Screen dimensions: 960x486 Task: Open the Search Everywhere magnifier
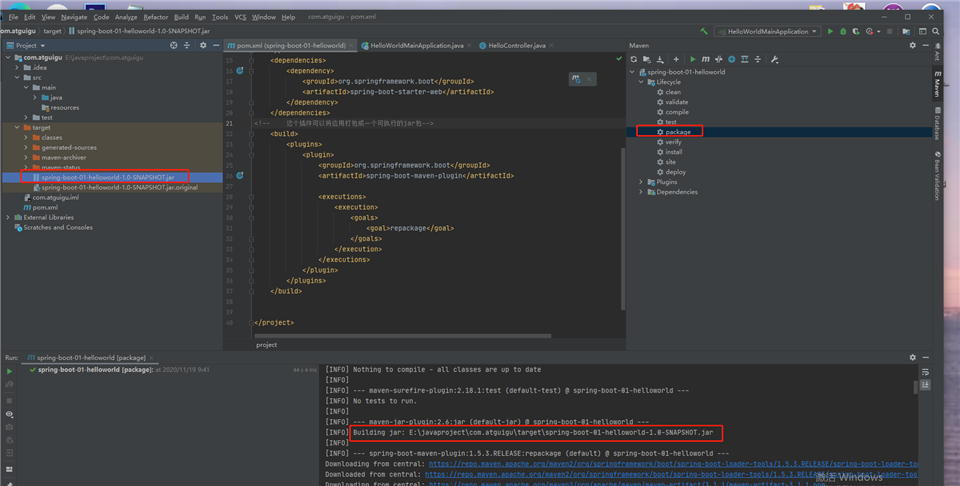[937, 31]
